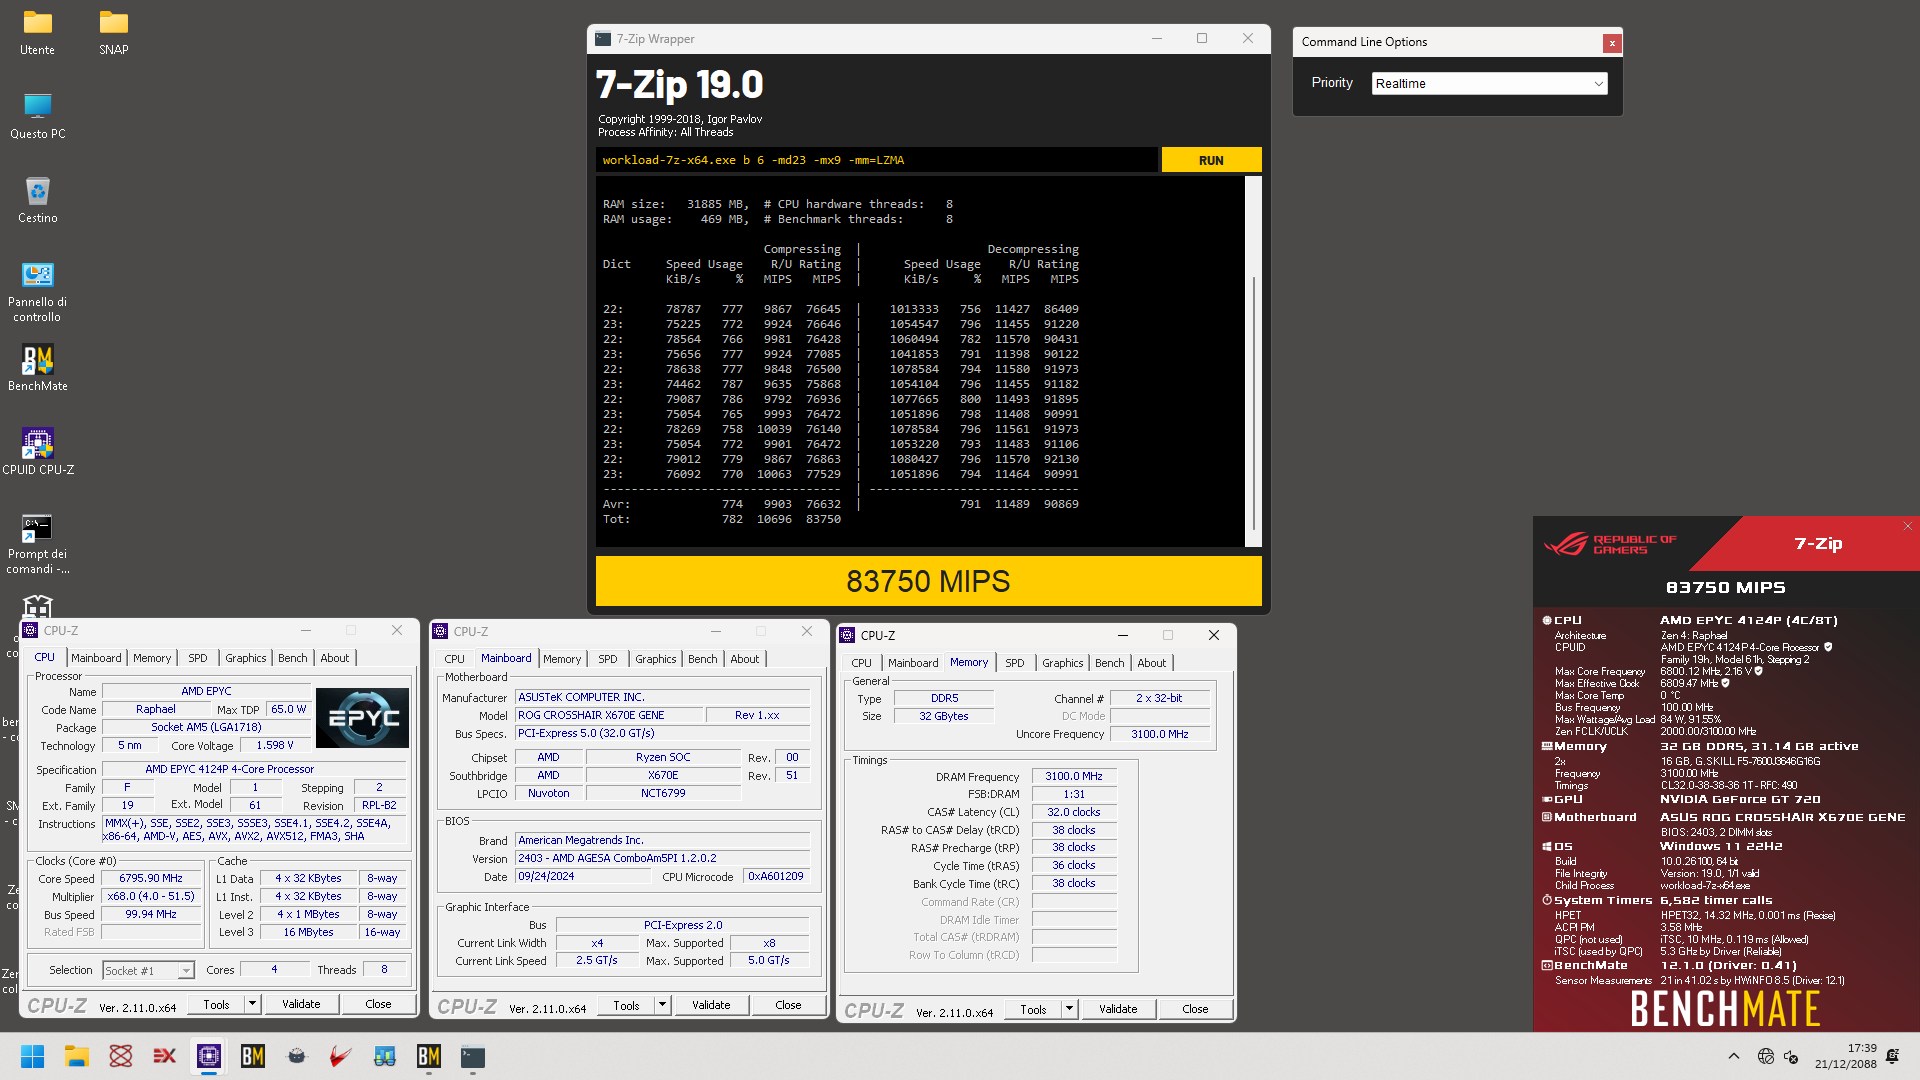The width and height of the screenshot is (1920, 1080).
Task: Click the DRAM Frequency value 3100.0 MHz
Action: tap(1074, 777)
